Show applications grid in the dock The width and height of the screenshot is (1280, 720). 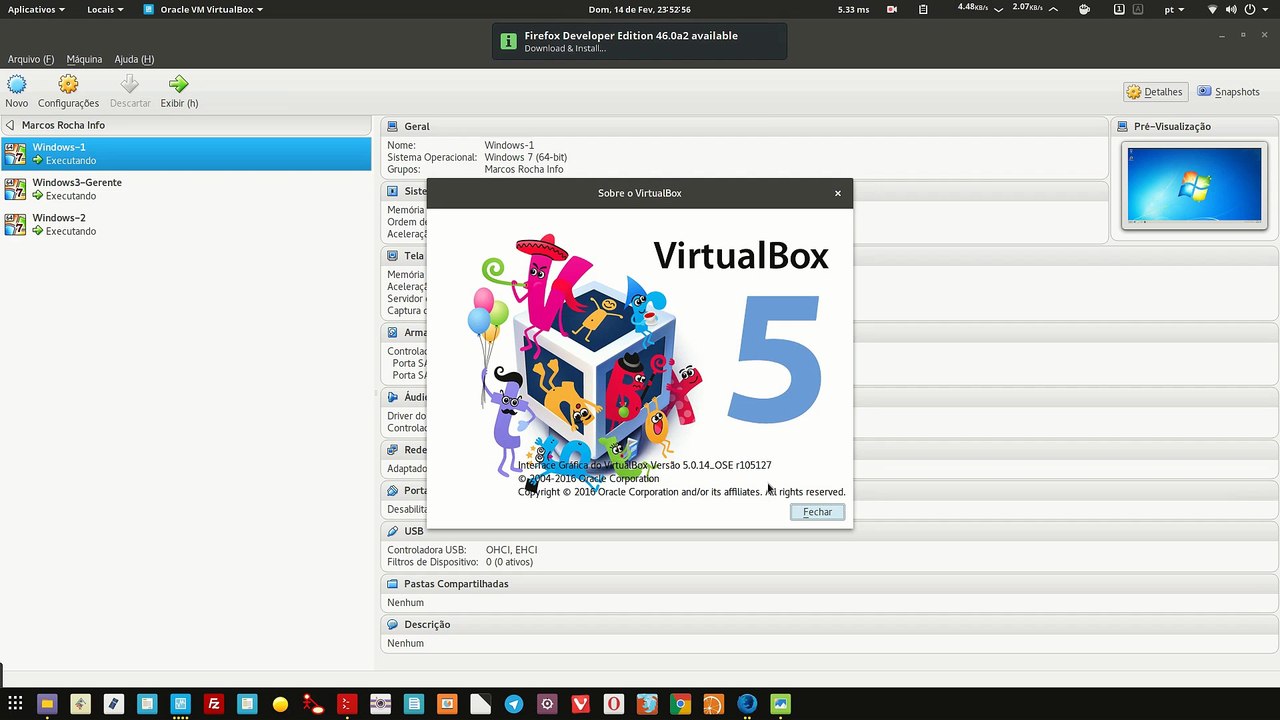pos(15,704)
